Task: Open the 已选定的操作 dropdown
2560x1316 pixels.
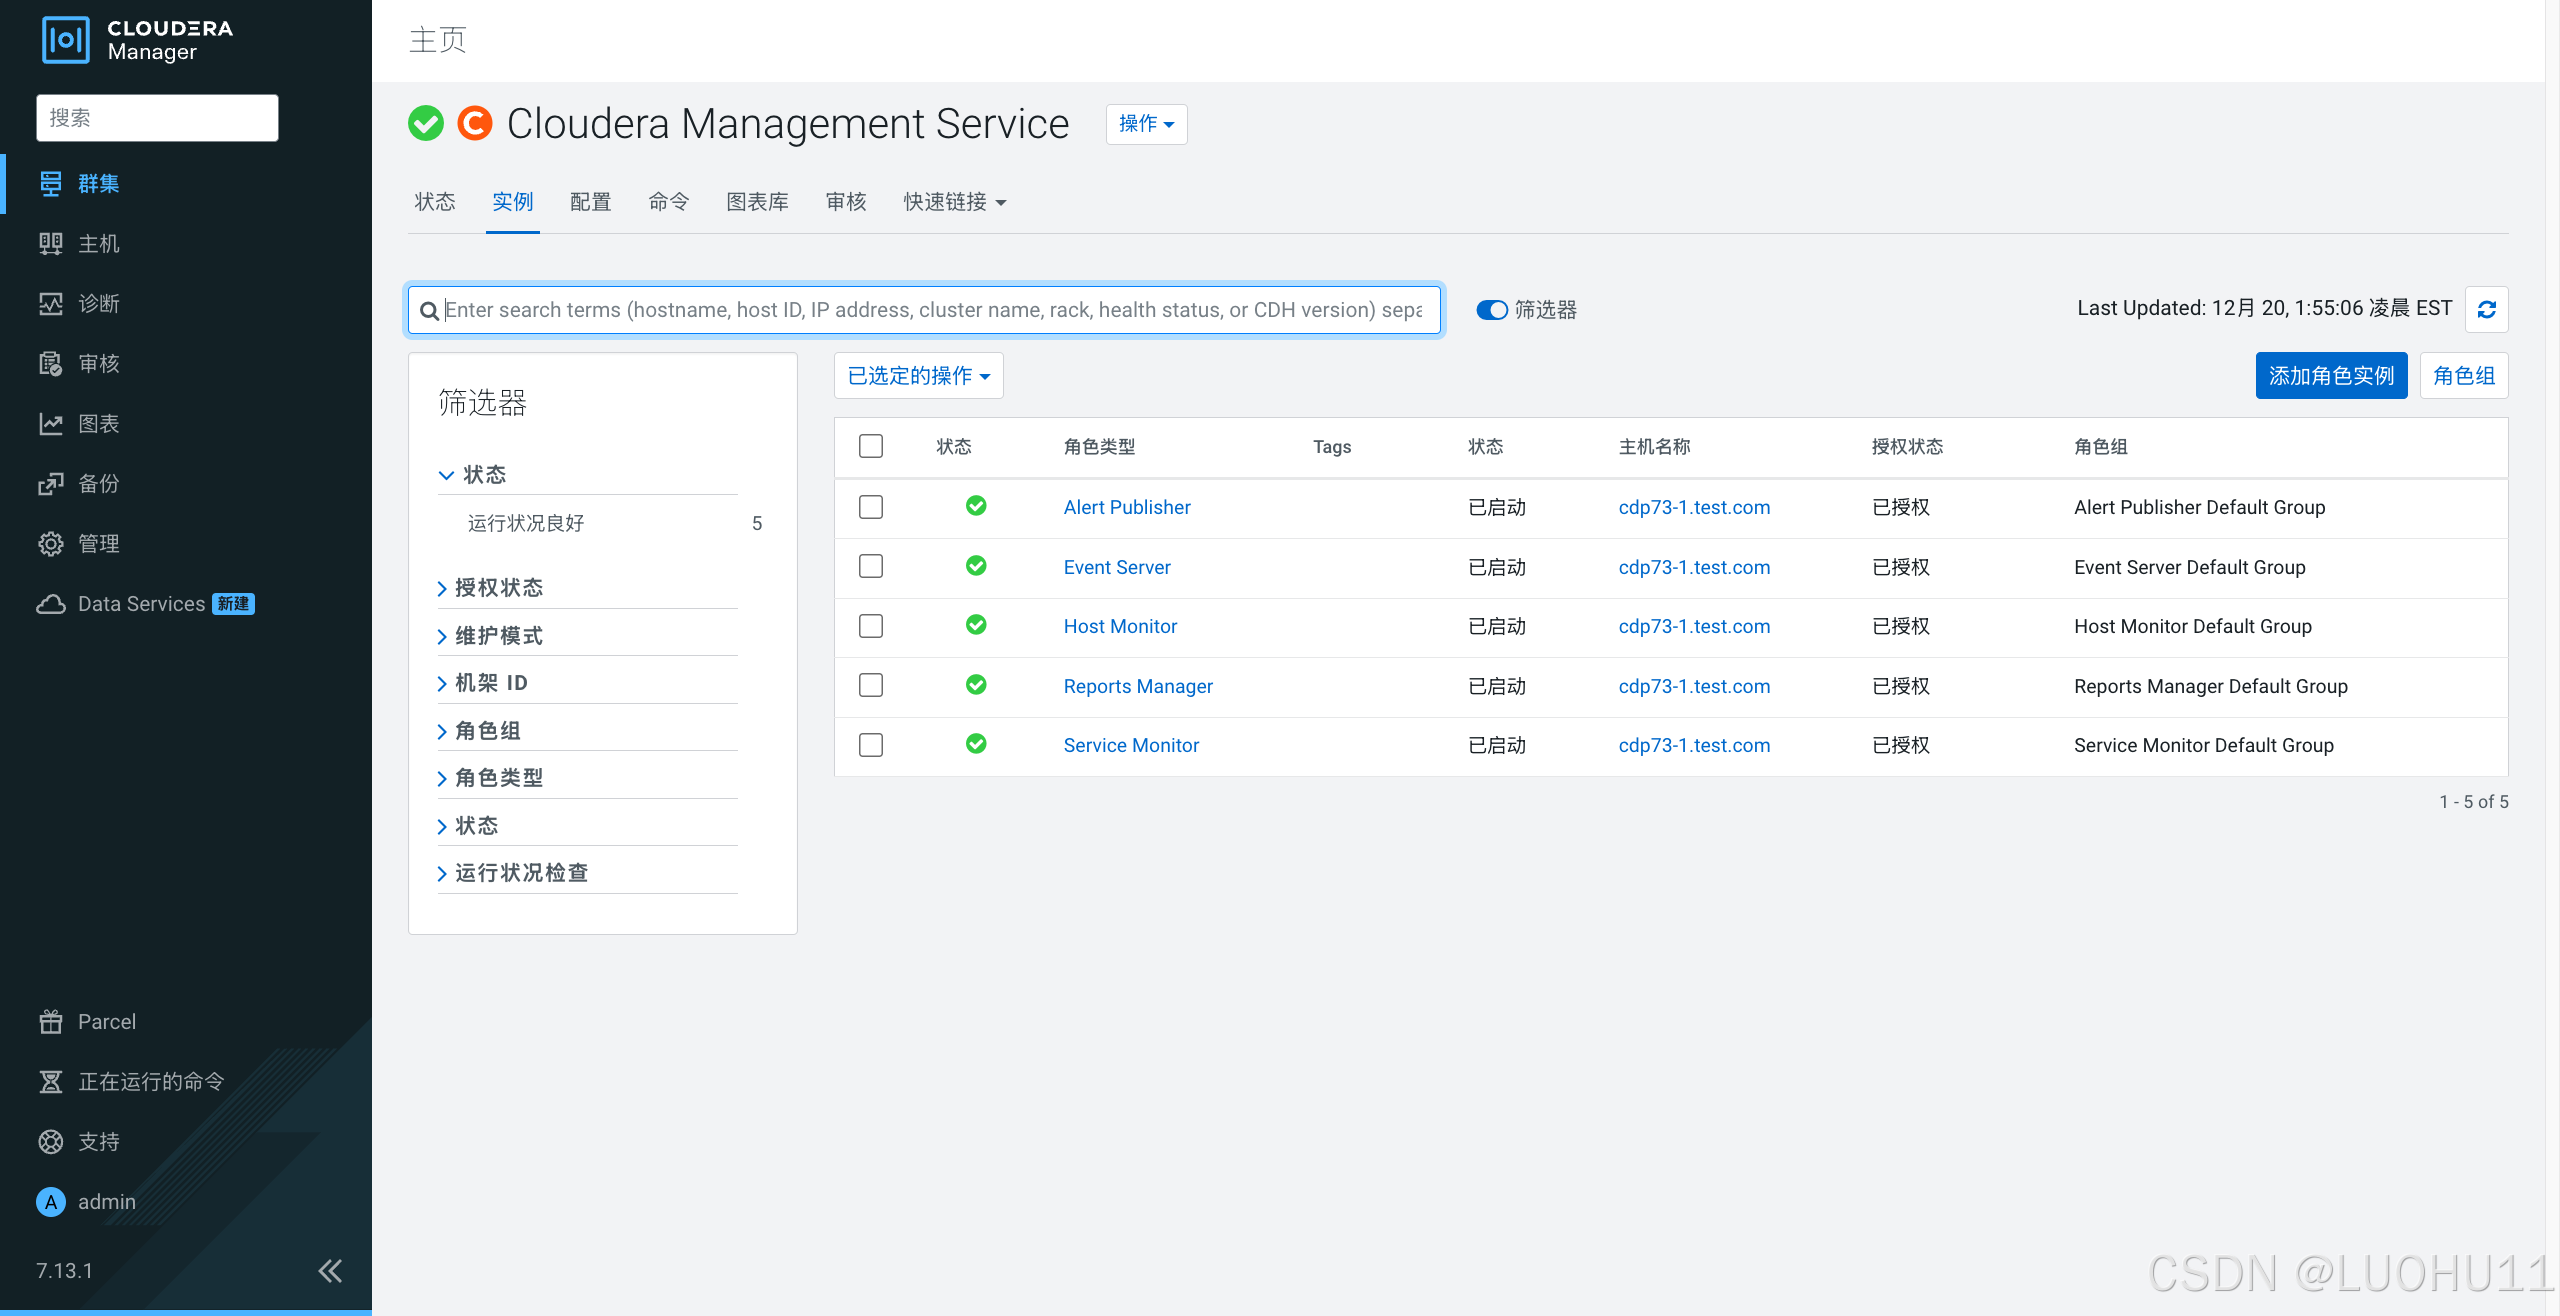Action: [918, 376]
